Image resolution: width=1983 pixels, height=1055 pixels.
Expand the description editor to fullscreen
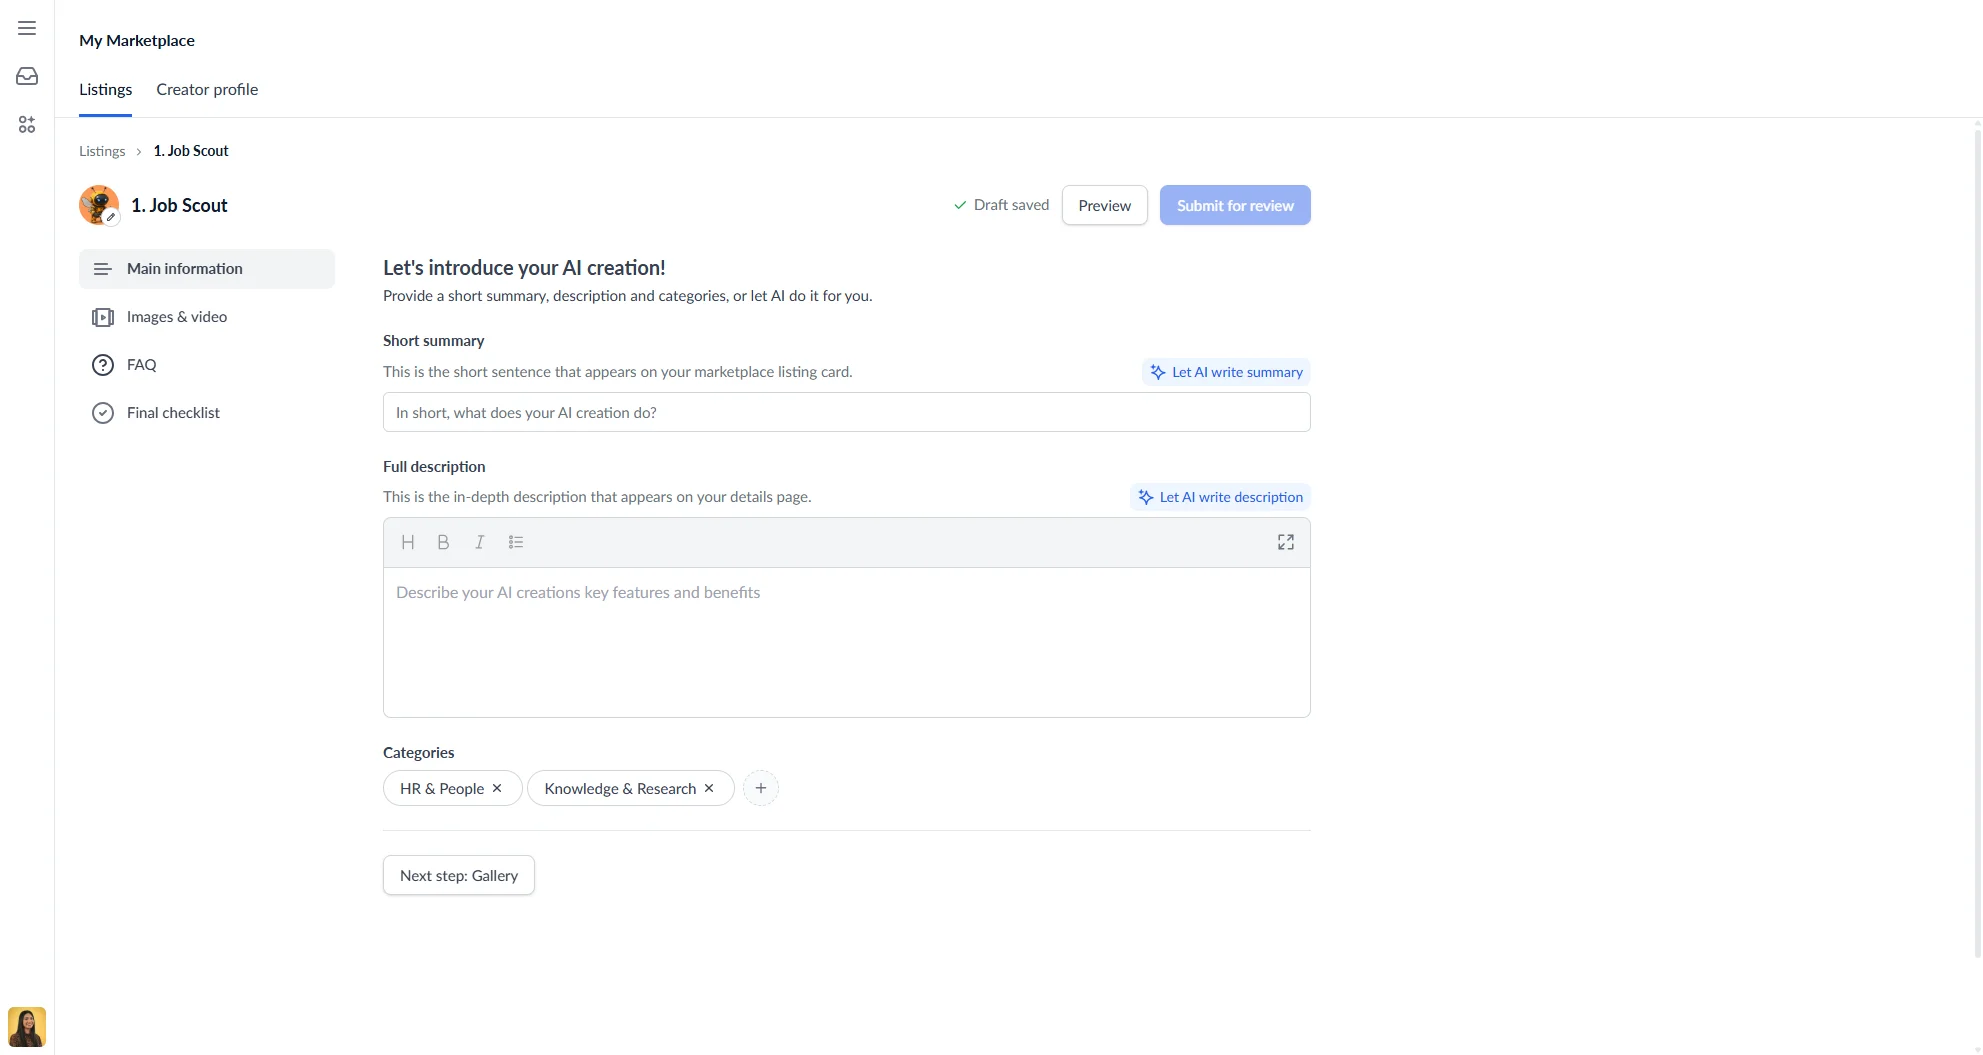[1285, 541]
